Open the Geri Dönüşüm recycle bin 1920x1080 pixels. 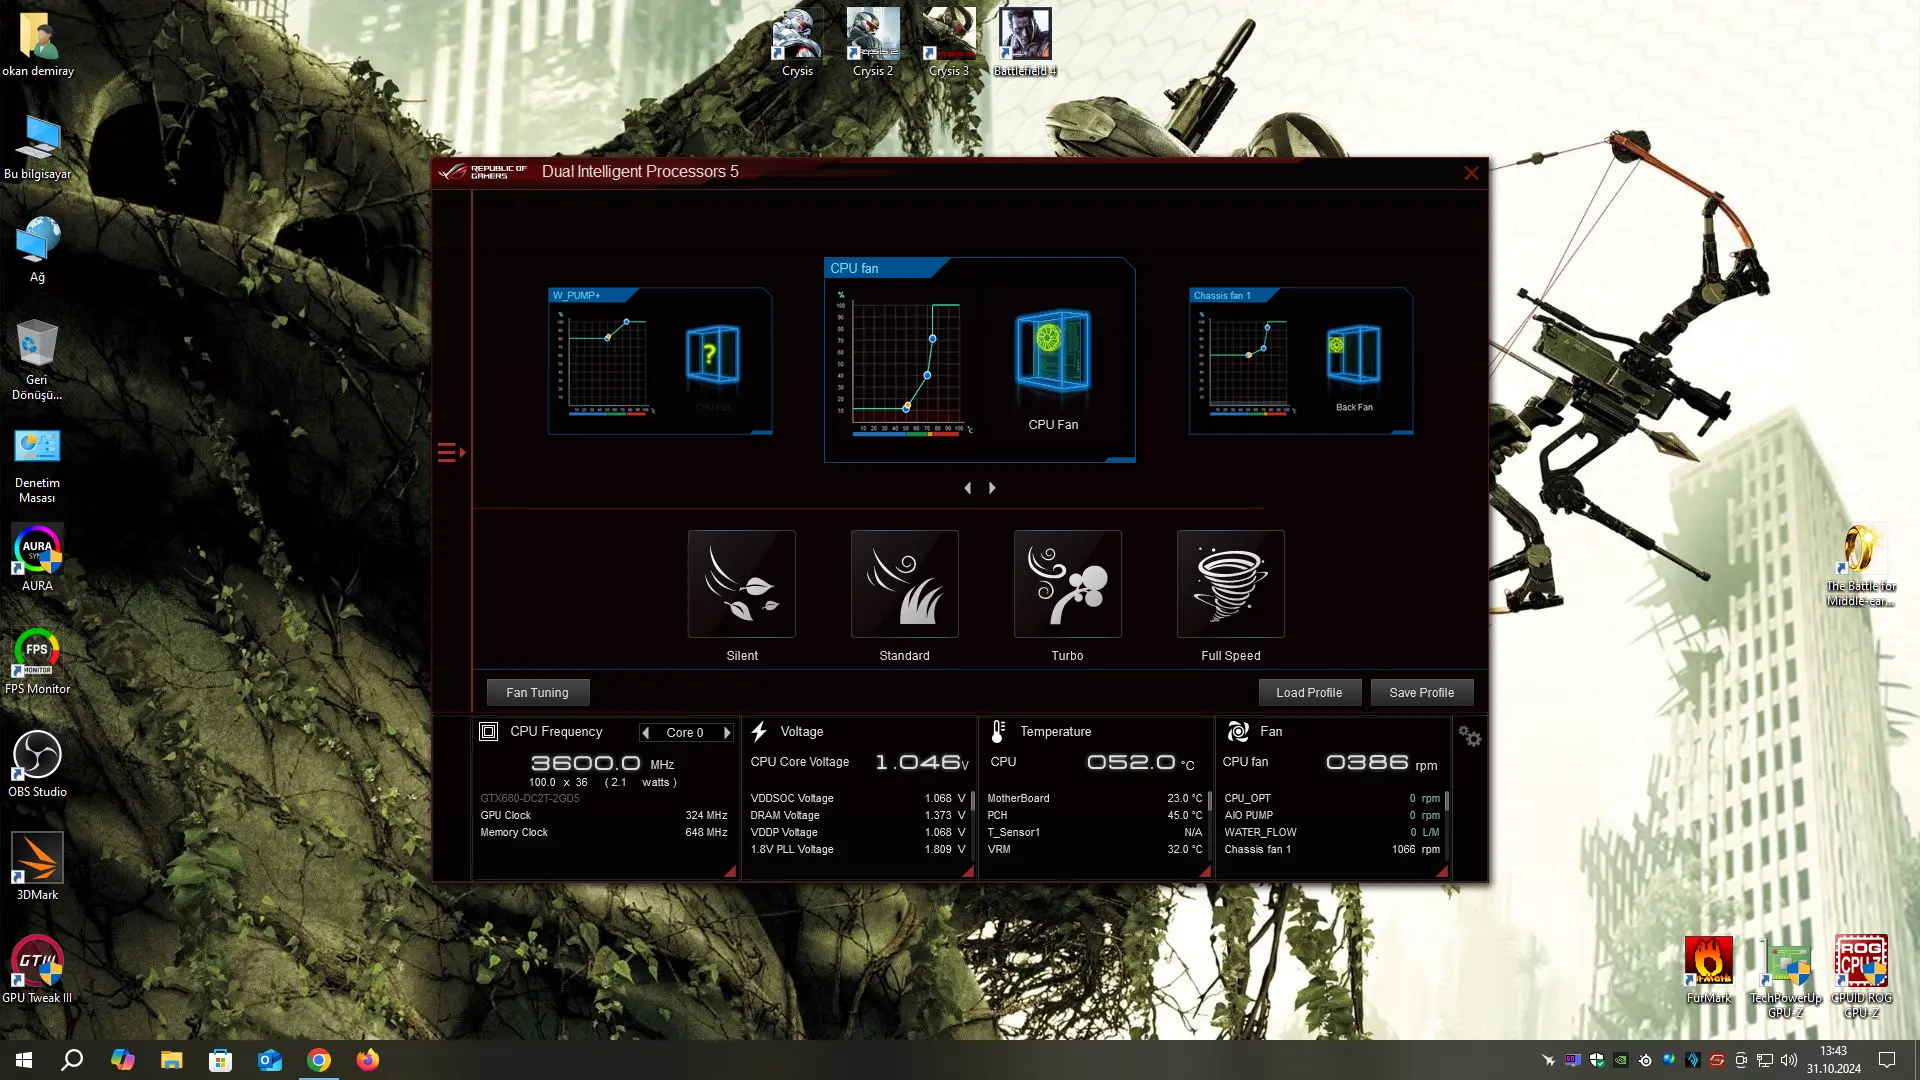coord(37,360)
